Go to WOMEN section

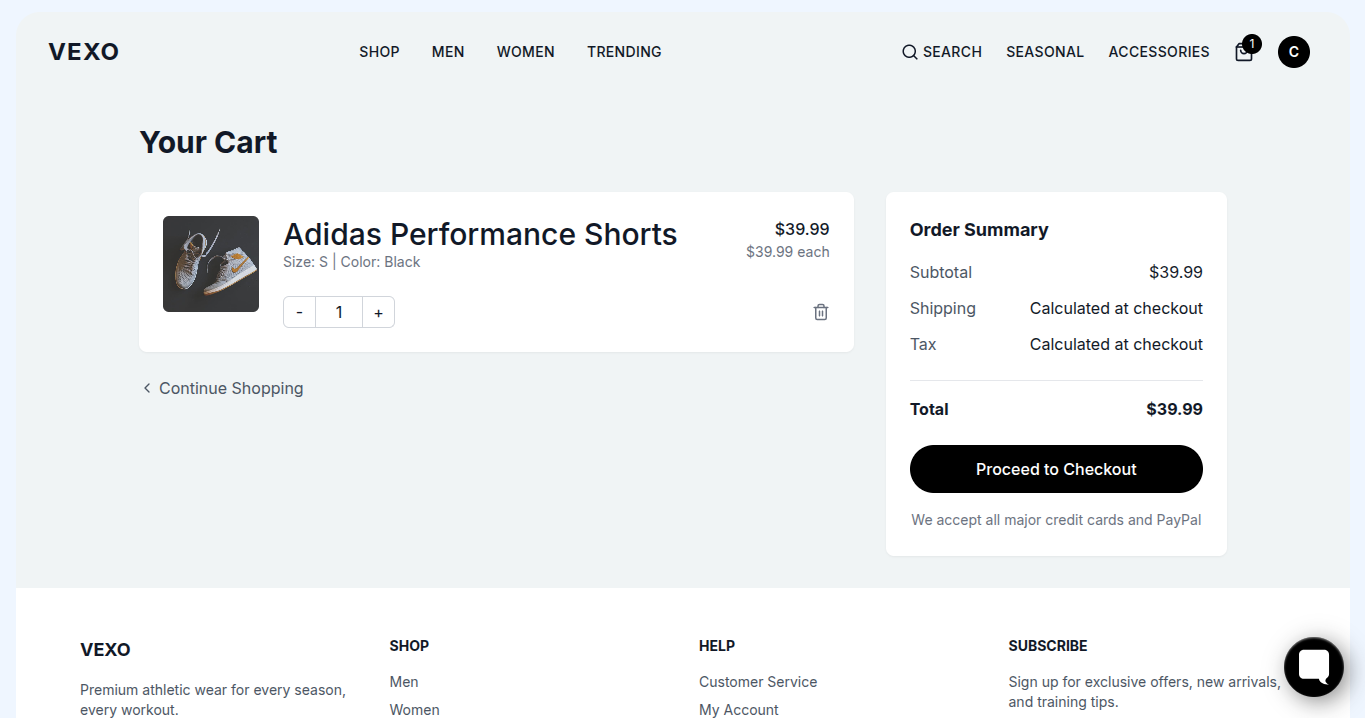525,52
